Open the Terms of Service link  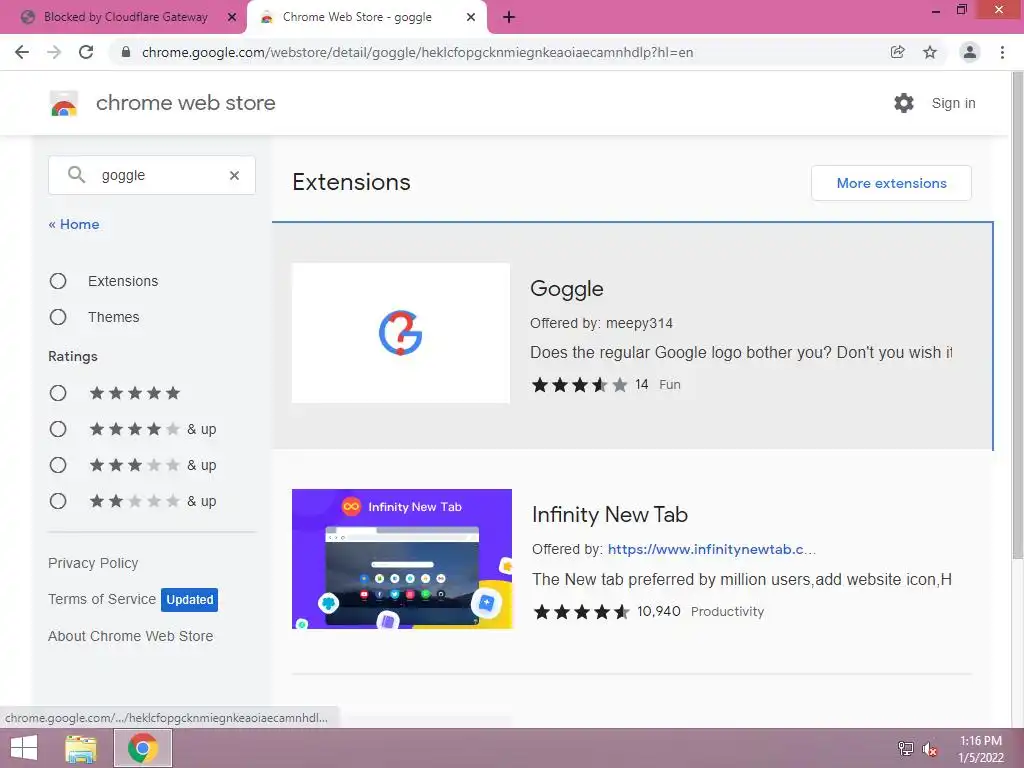102,599
